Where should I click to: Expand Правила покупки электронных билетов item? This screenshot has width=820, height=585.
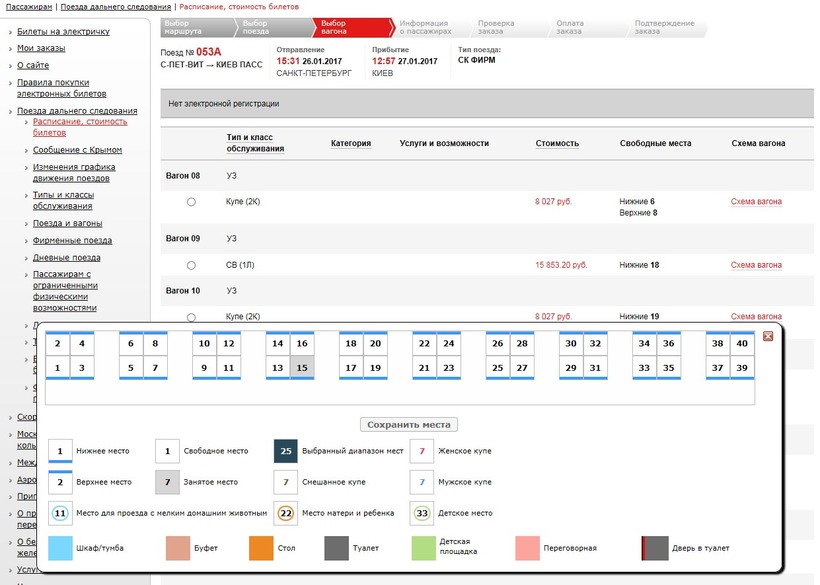pos(67,88)
